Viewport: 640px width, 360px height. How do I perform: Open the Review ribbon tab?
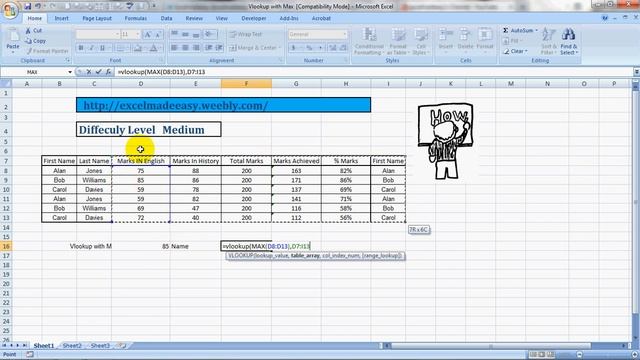click(194, 18)
